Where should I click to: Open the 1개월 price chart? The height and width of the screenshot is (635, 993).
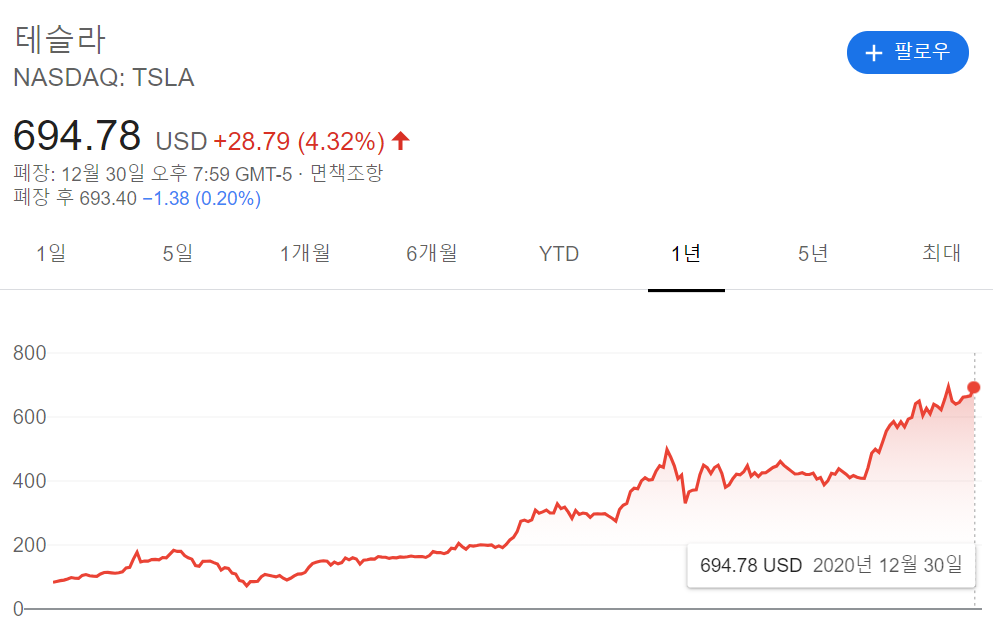coord(305,254)
